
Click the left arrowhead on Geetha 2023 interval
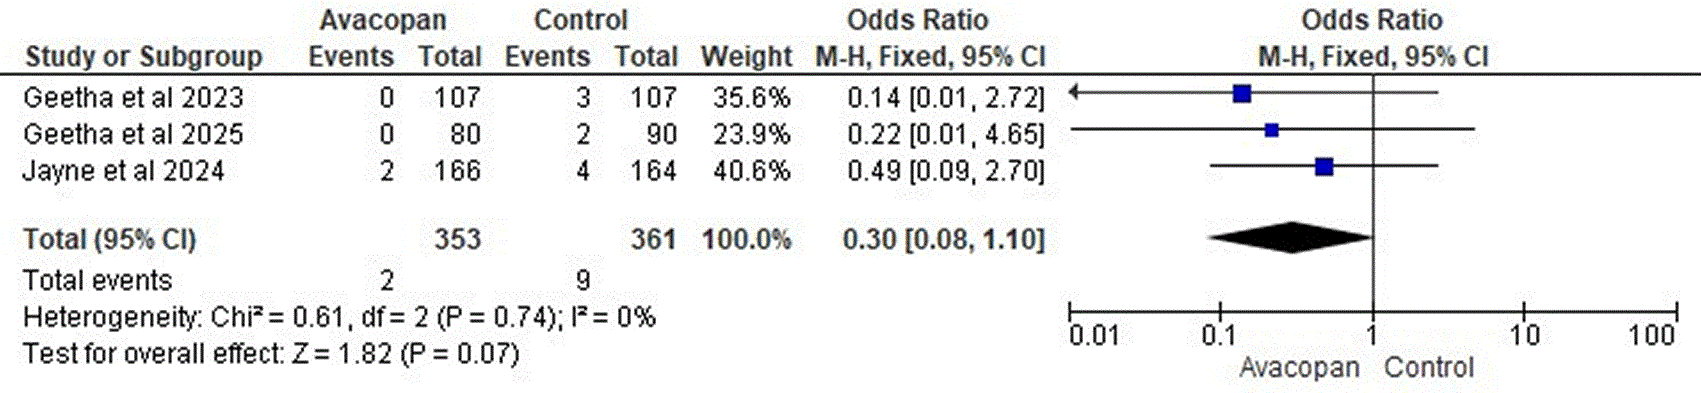[x=1074, y=94]
